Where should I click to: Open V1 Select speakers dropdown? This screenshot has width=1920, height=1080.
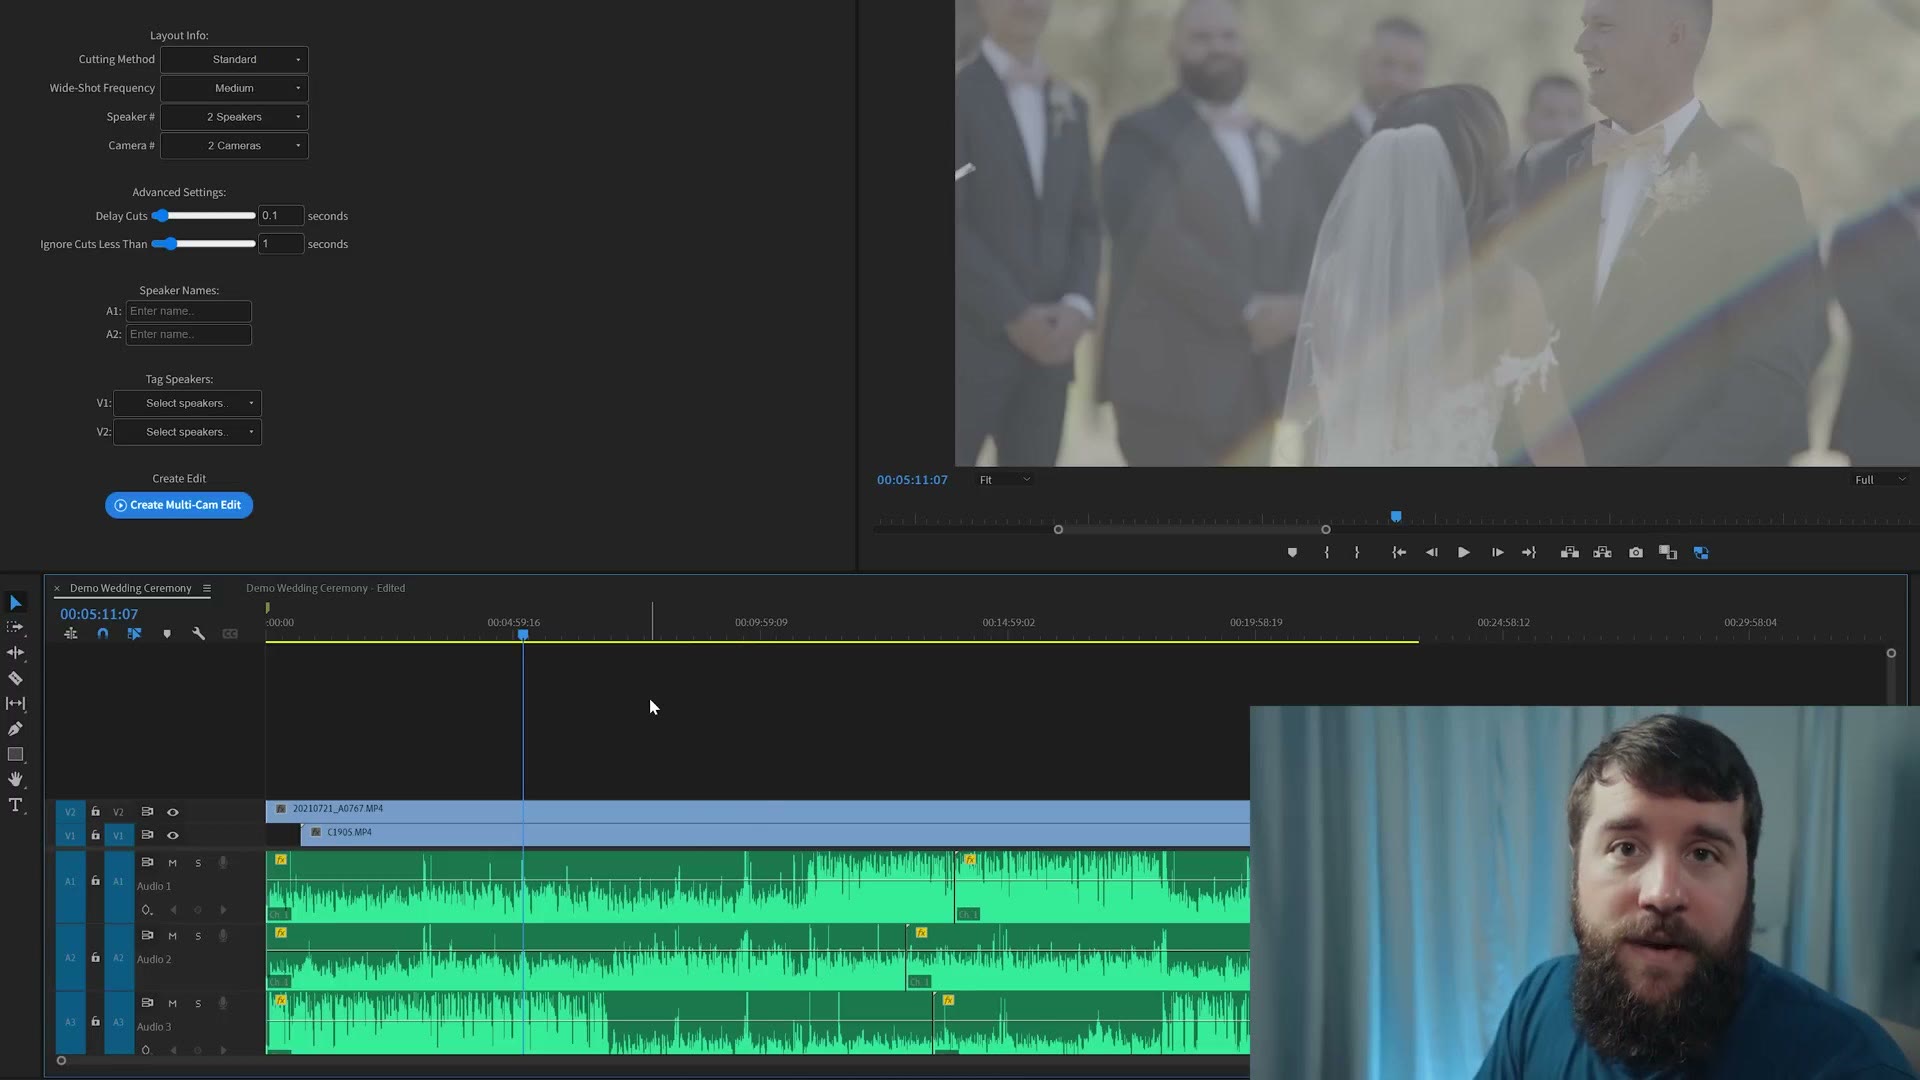tap(187, 403)
